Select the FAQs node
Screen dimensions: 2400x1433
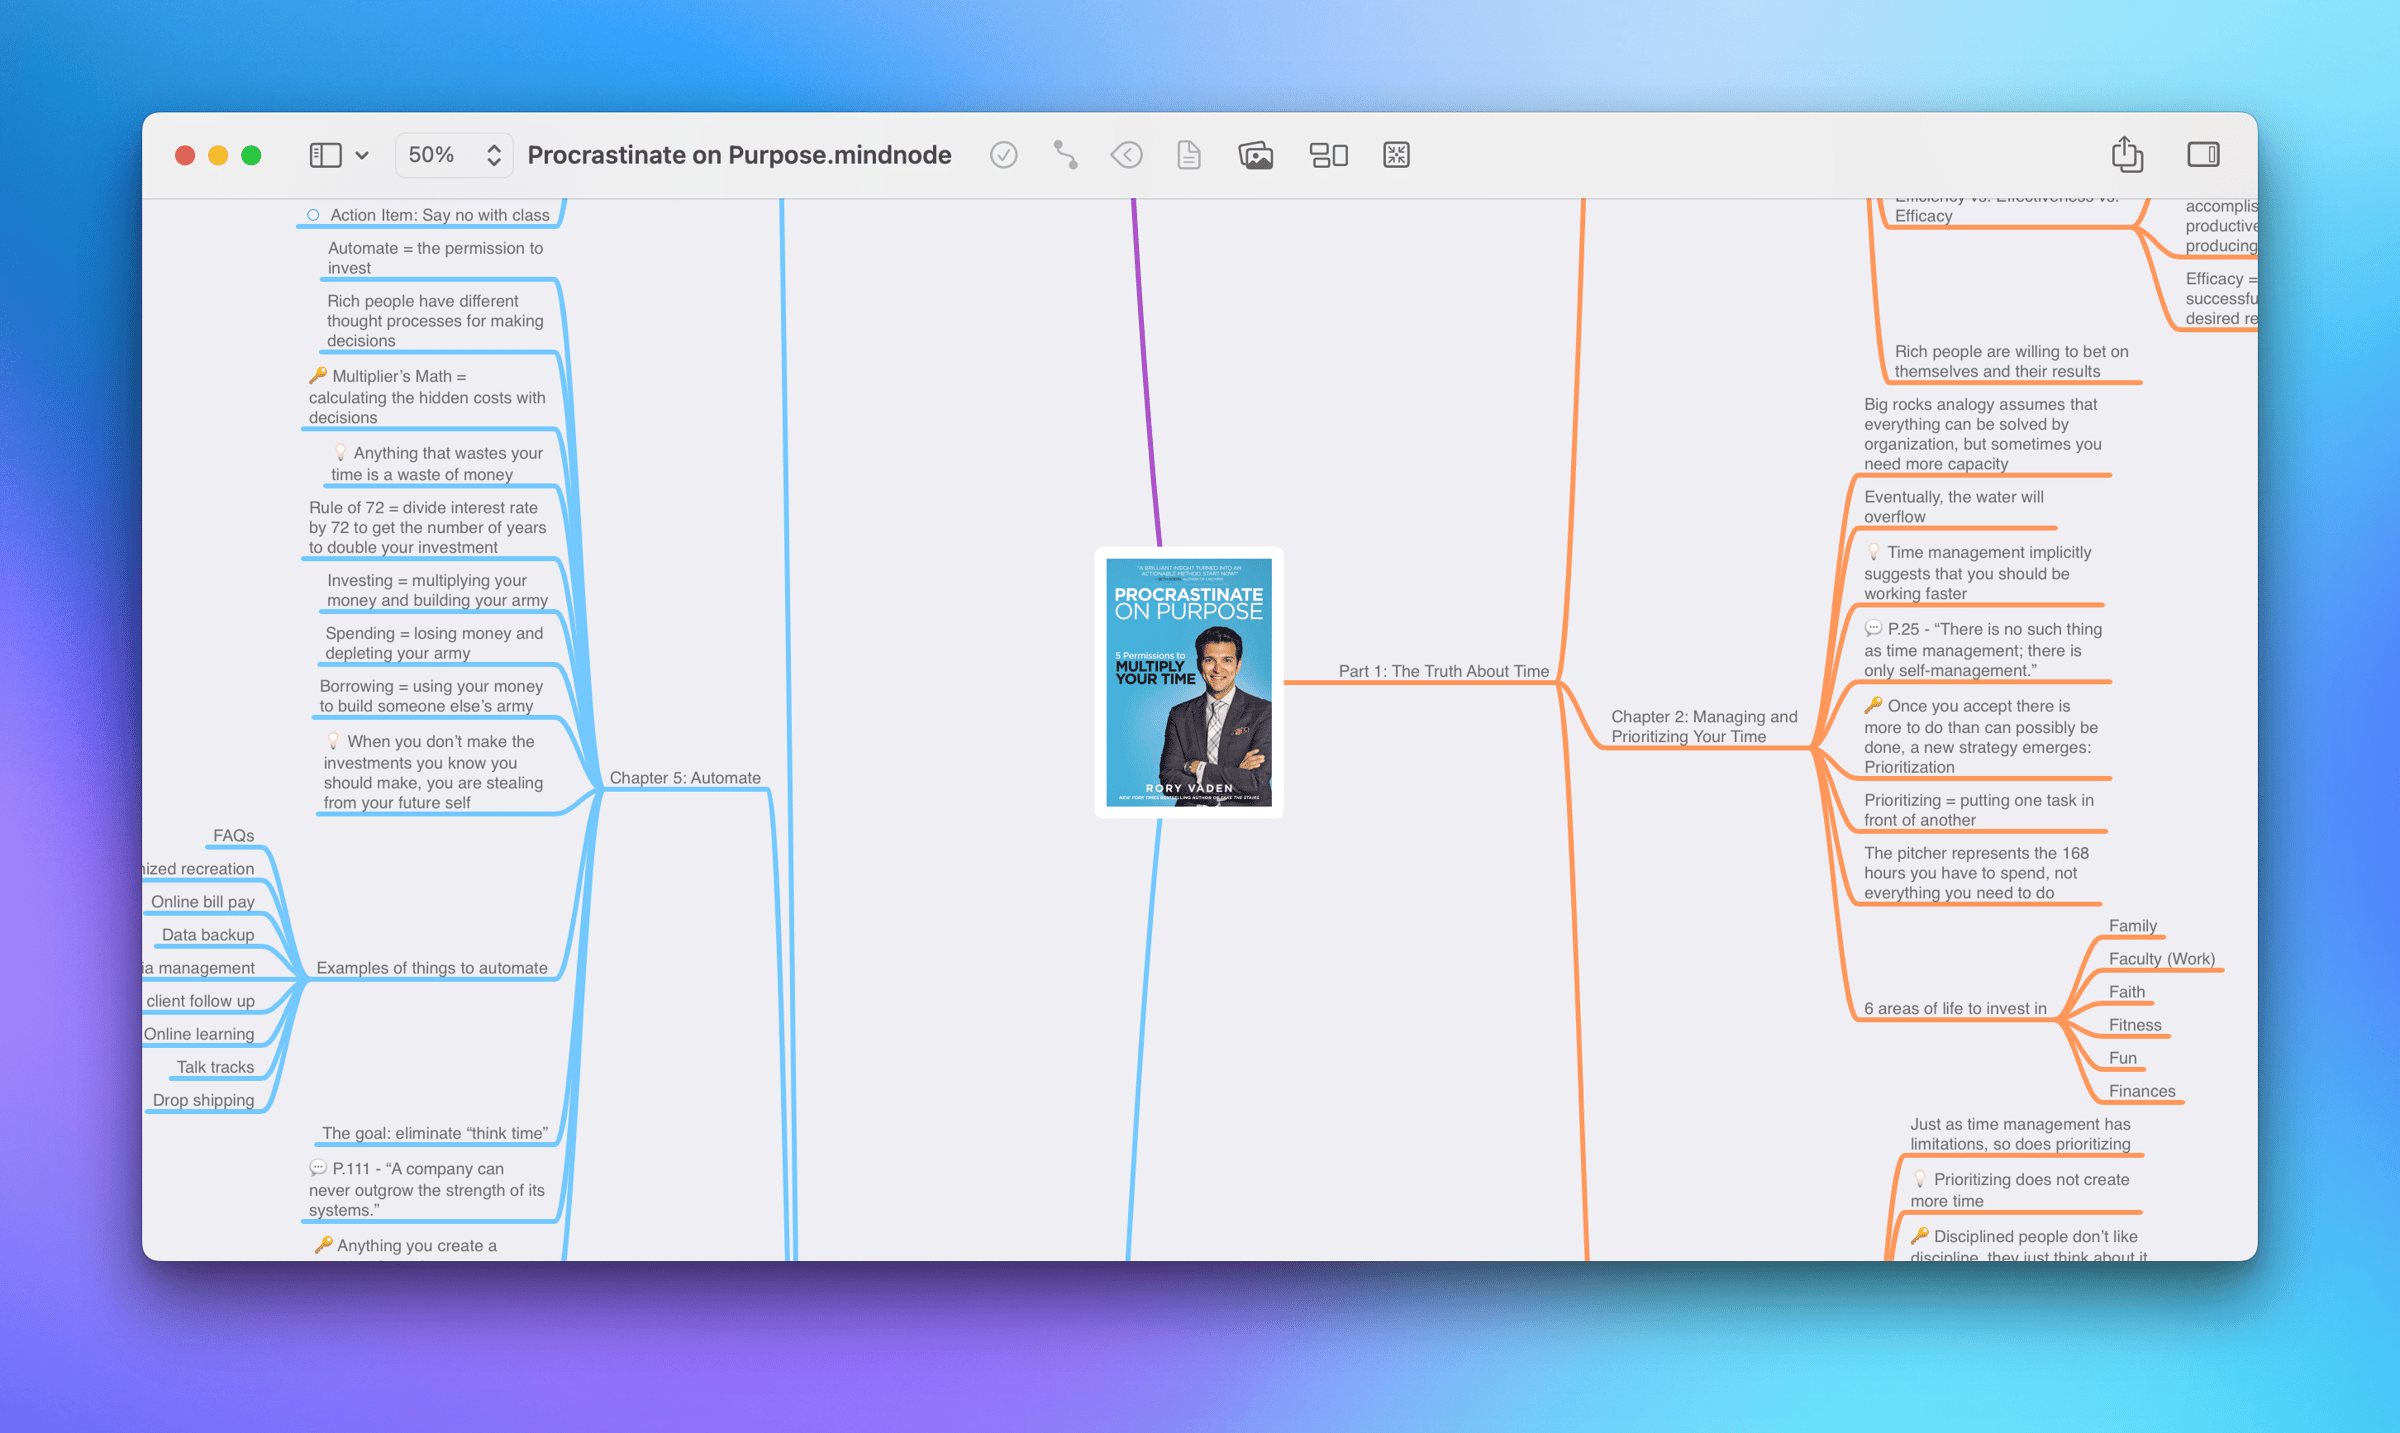(233, 836)
